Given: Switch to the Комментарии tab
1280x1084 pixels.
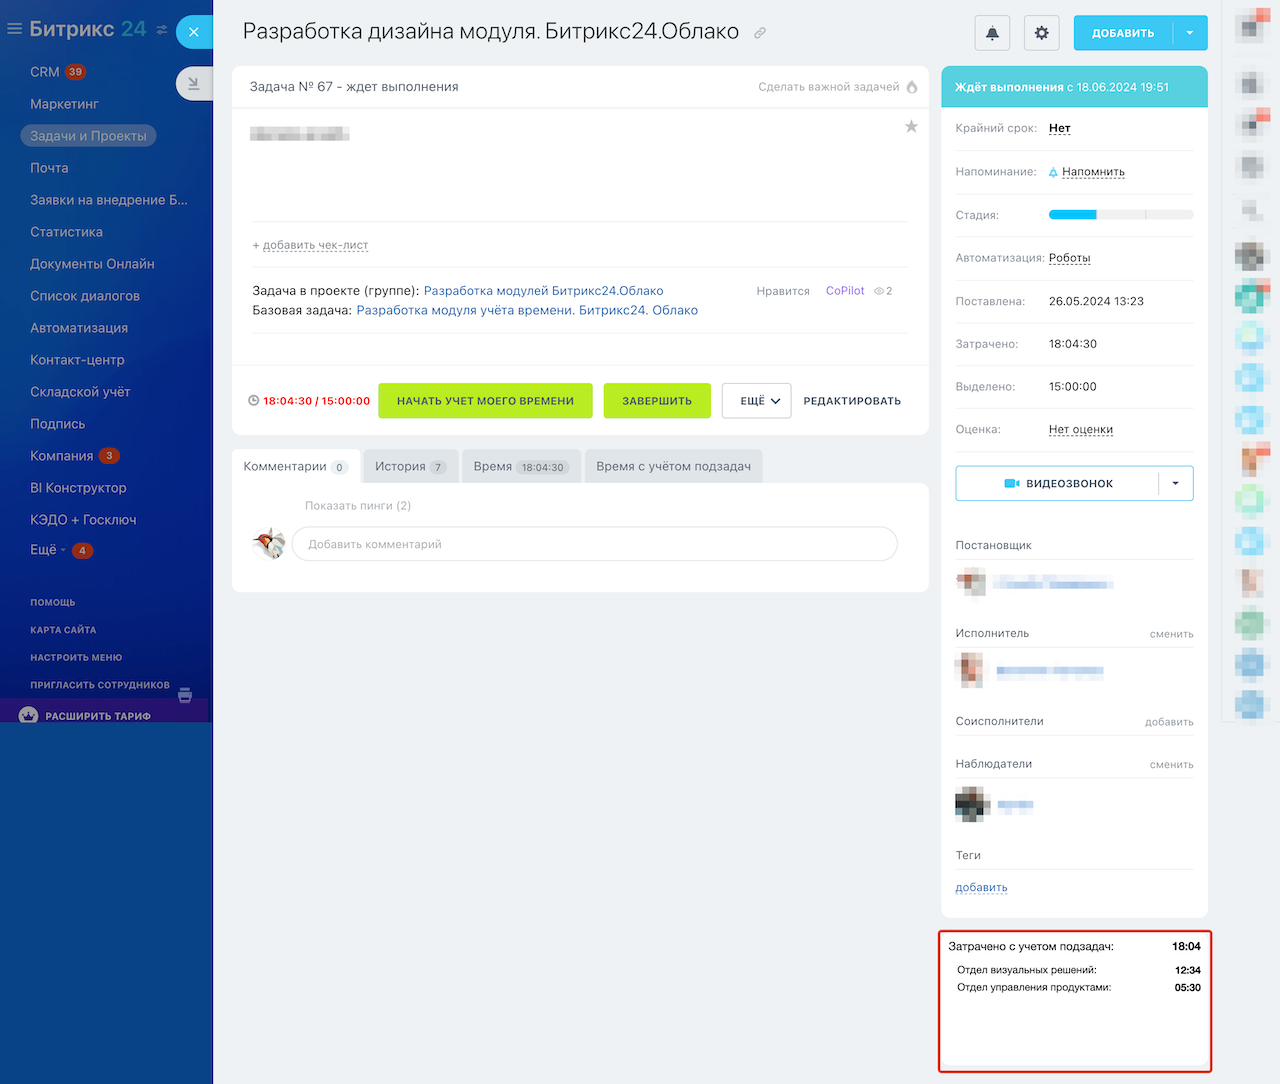Looking at the screenshot, I should (x=296, y=467).
